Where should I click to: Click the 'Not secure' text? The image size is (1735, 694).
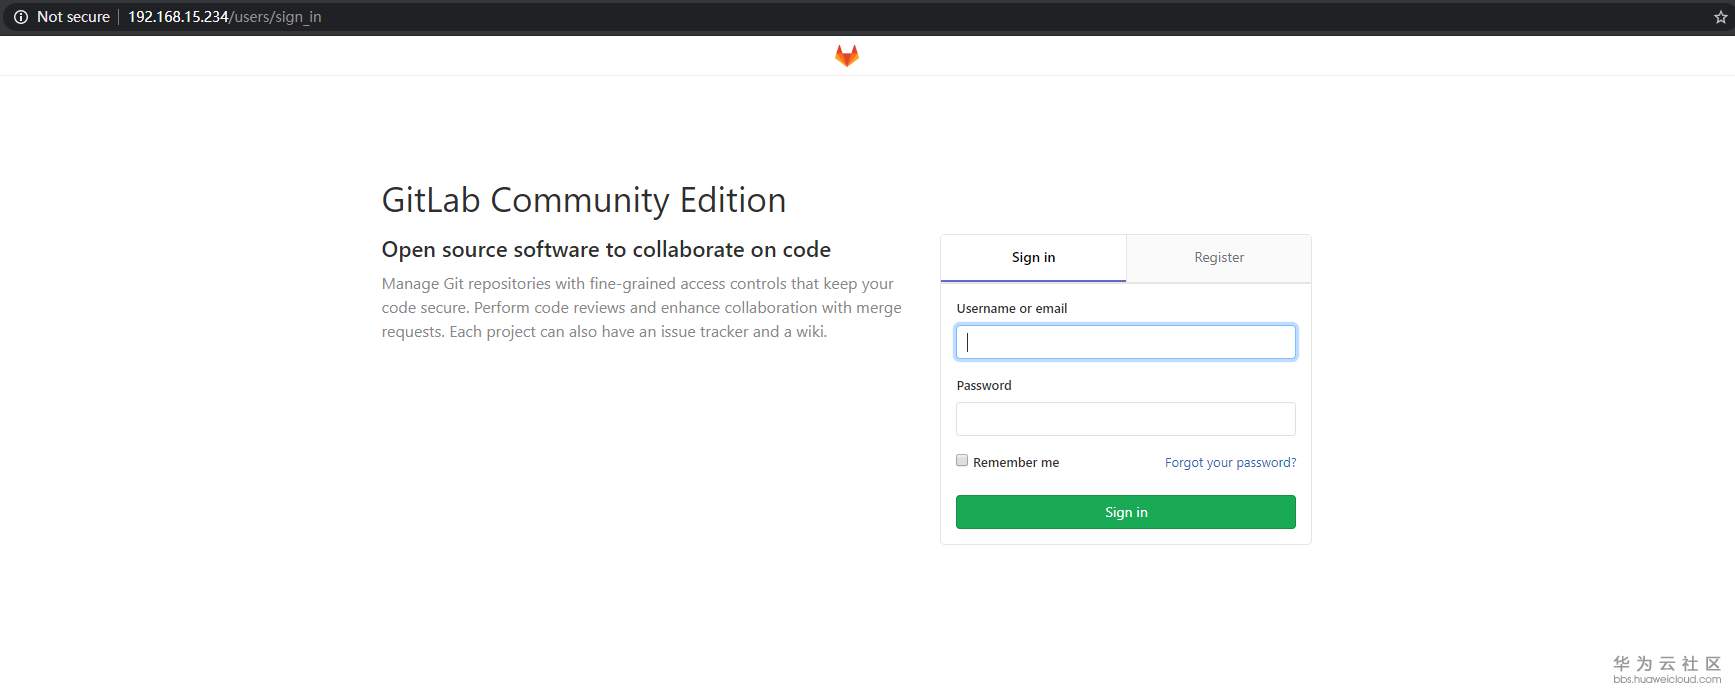(73, 17)
